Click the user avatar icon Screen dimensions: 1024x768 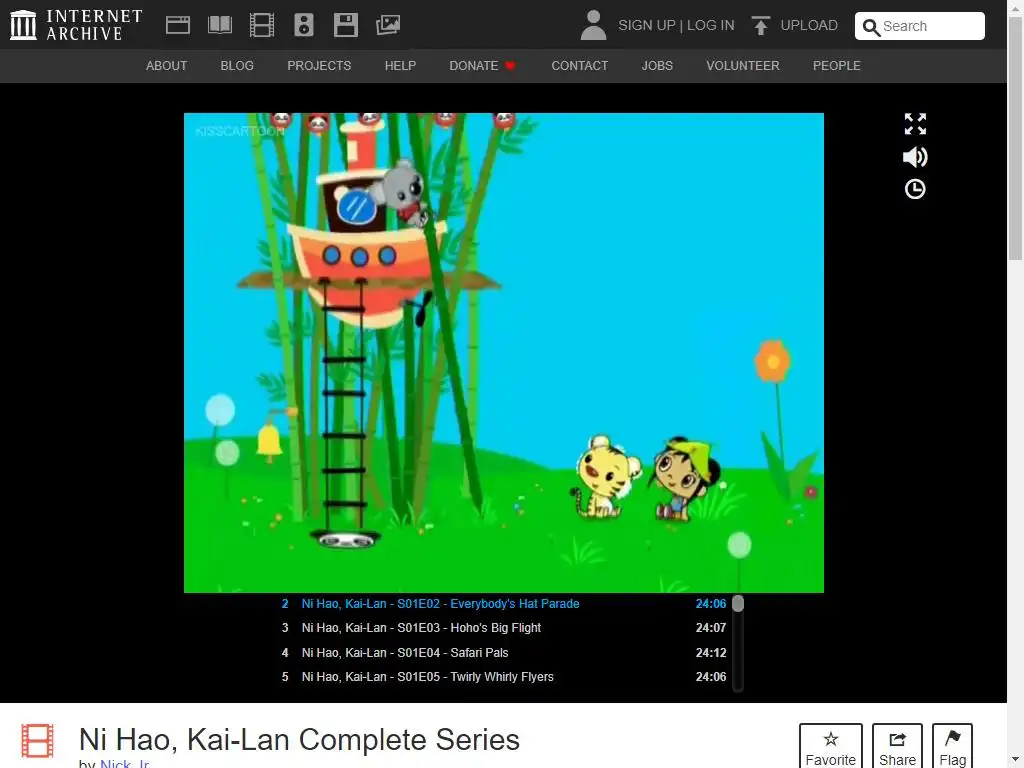coord(593,25)
